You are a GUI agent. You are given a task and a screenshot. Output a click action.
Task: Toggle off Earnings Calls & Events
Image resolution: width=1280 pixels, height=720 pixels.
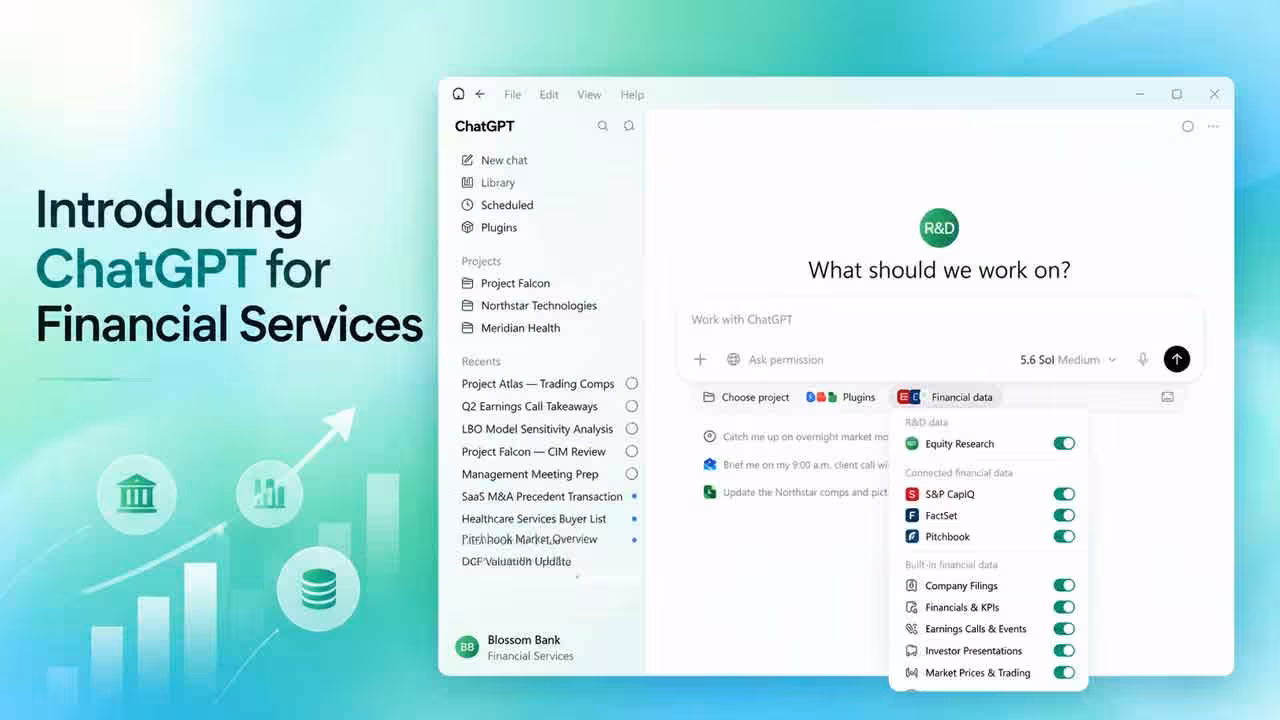(x=1064, y=629)
